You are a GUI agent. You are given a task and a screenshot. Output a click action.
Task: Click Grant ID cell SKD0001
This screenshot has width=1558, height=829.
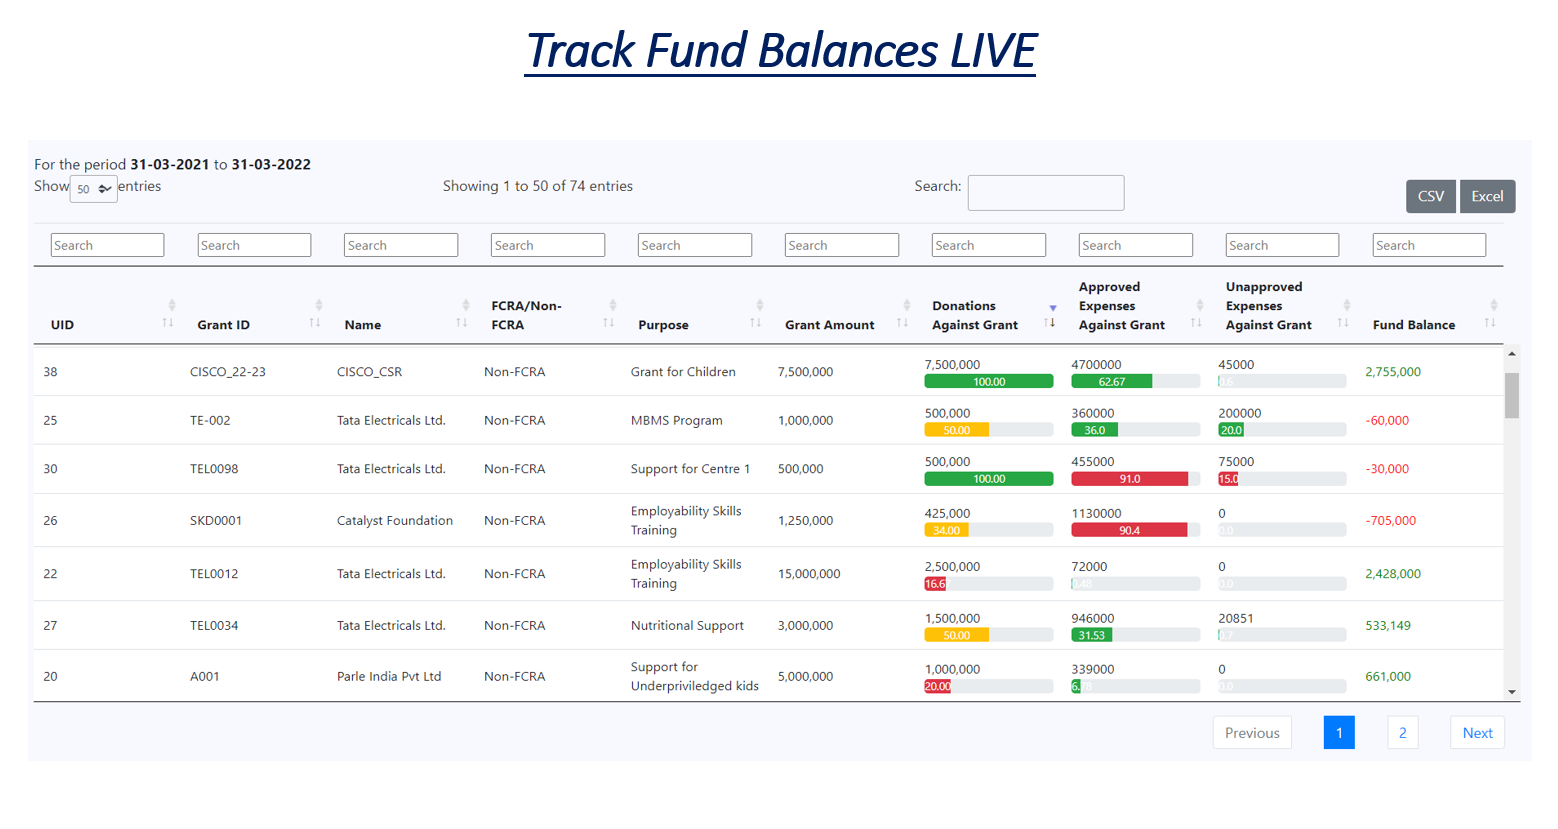216,520
